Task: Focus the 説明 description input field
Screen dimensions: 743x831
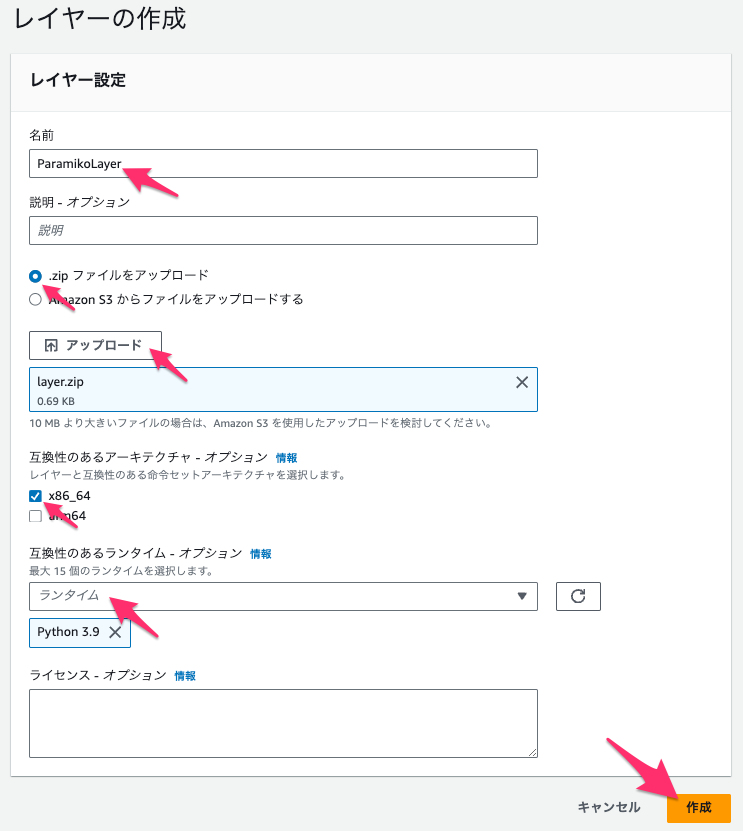Action: click(284, 231)
